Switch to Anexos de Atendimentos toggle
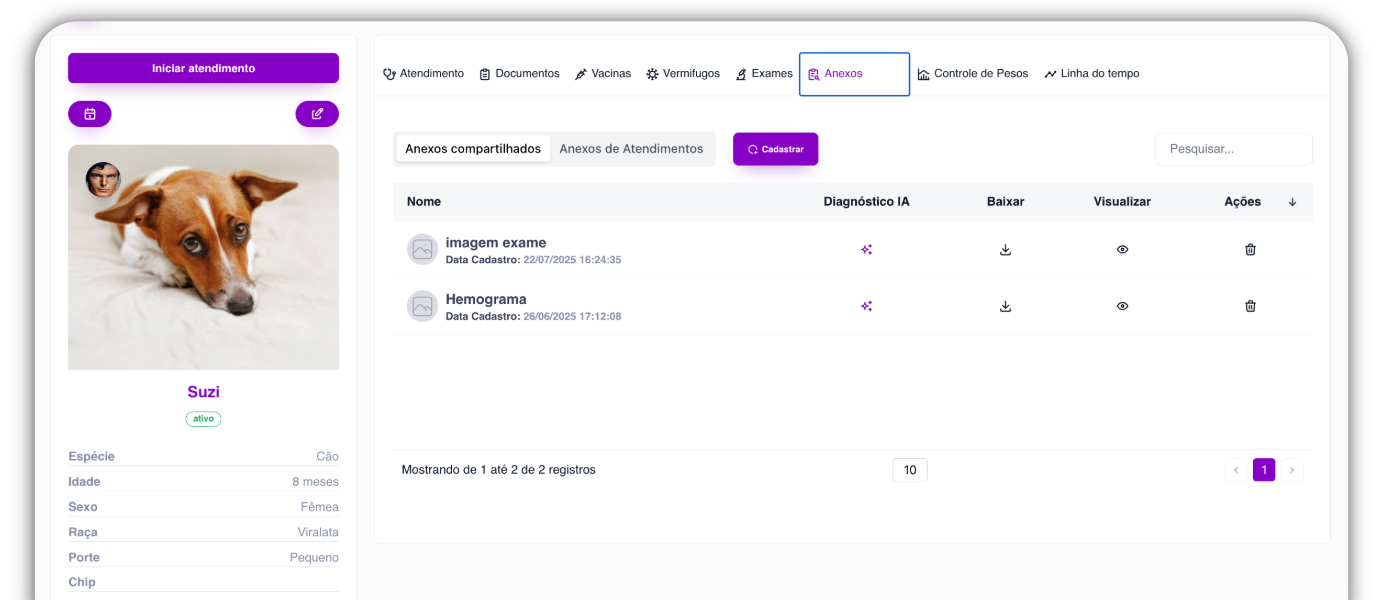 631,149
